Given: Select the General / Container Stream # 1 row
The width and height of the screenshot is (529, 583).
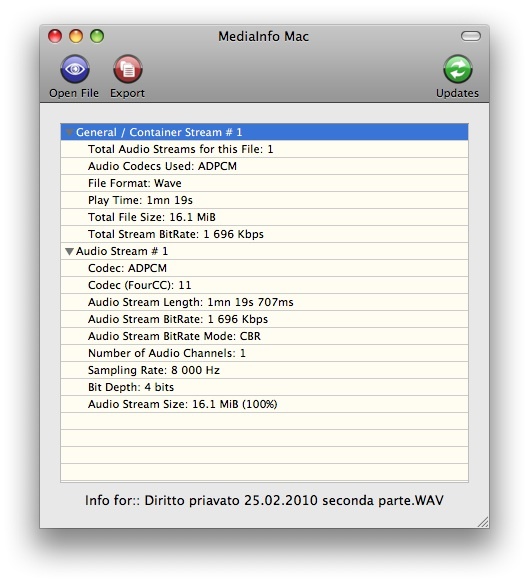Looking at the screenshot, I should pyautogui.click(x=264, y=132).
